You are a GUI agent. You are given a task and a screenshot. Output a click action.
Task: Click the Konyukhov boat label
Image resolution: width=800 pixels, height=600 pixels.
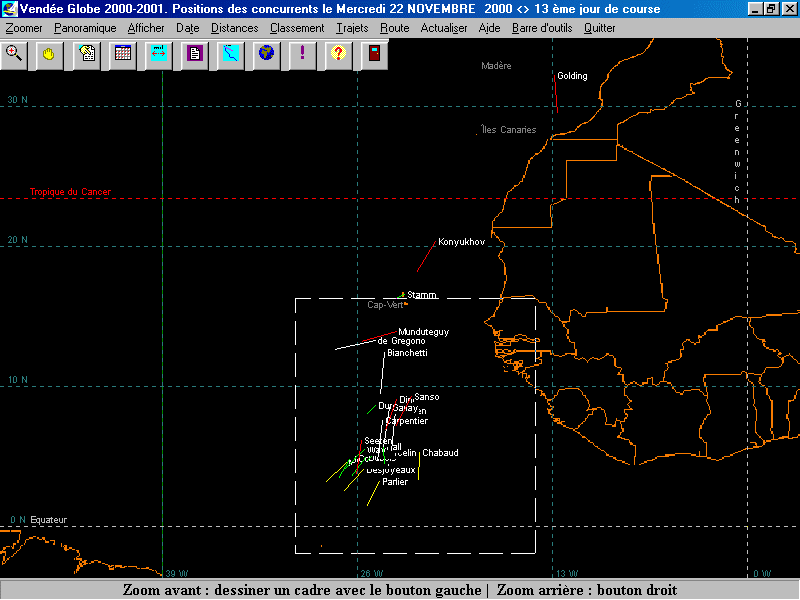click(461, 242)
